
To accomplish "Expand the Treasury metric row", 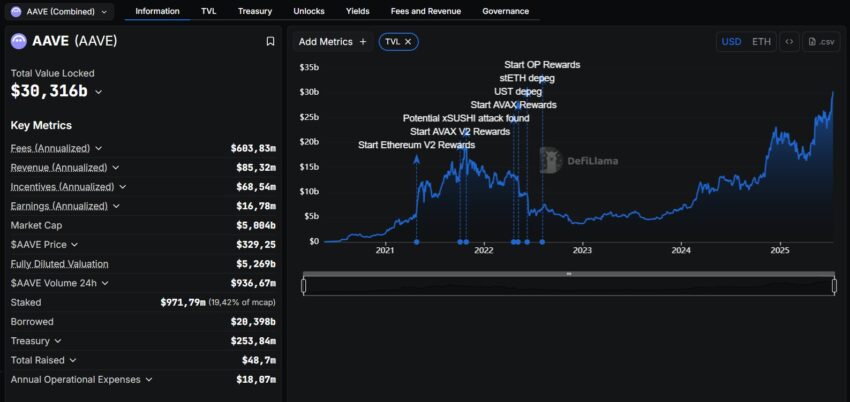I will (57, 341).
